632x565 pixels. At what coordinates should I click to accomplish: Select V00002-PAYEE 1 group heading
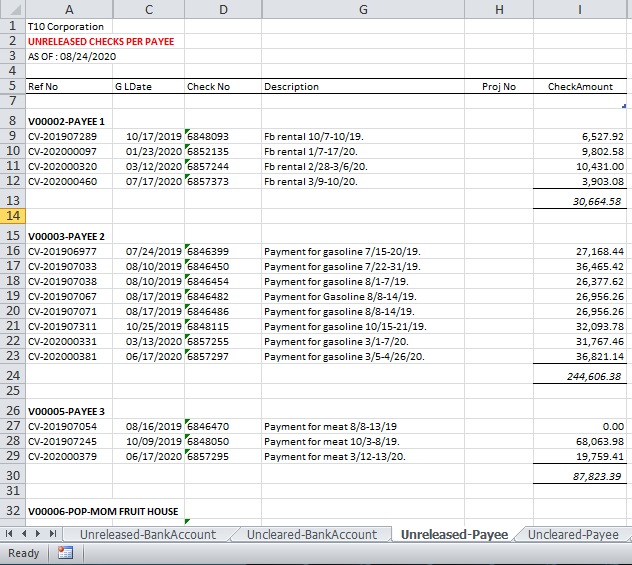(x=66, y=121)
